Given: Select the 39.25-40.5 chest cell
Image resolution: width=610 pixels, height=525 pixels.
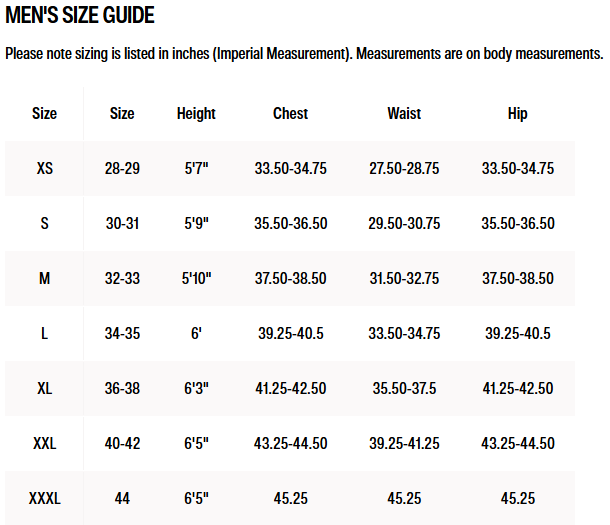Looking at the screenshot, I should [x=291, y=333].
